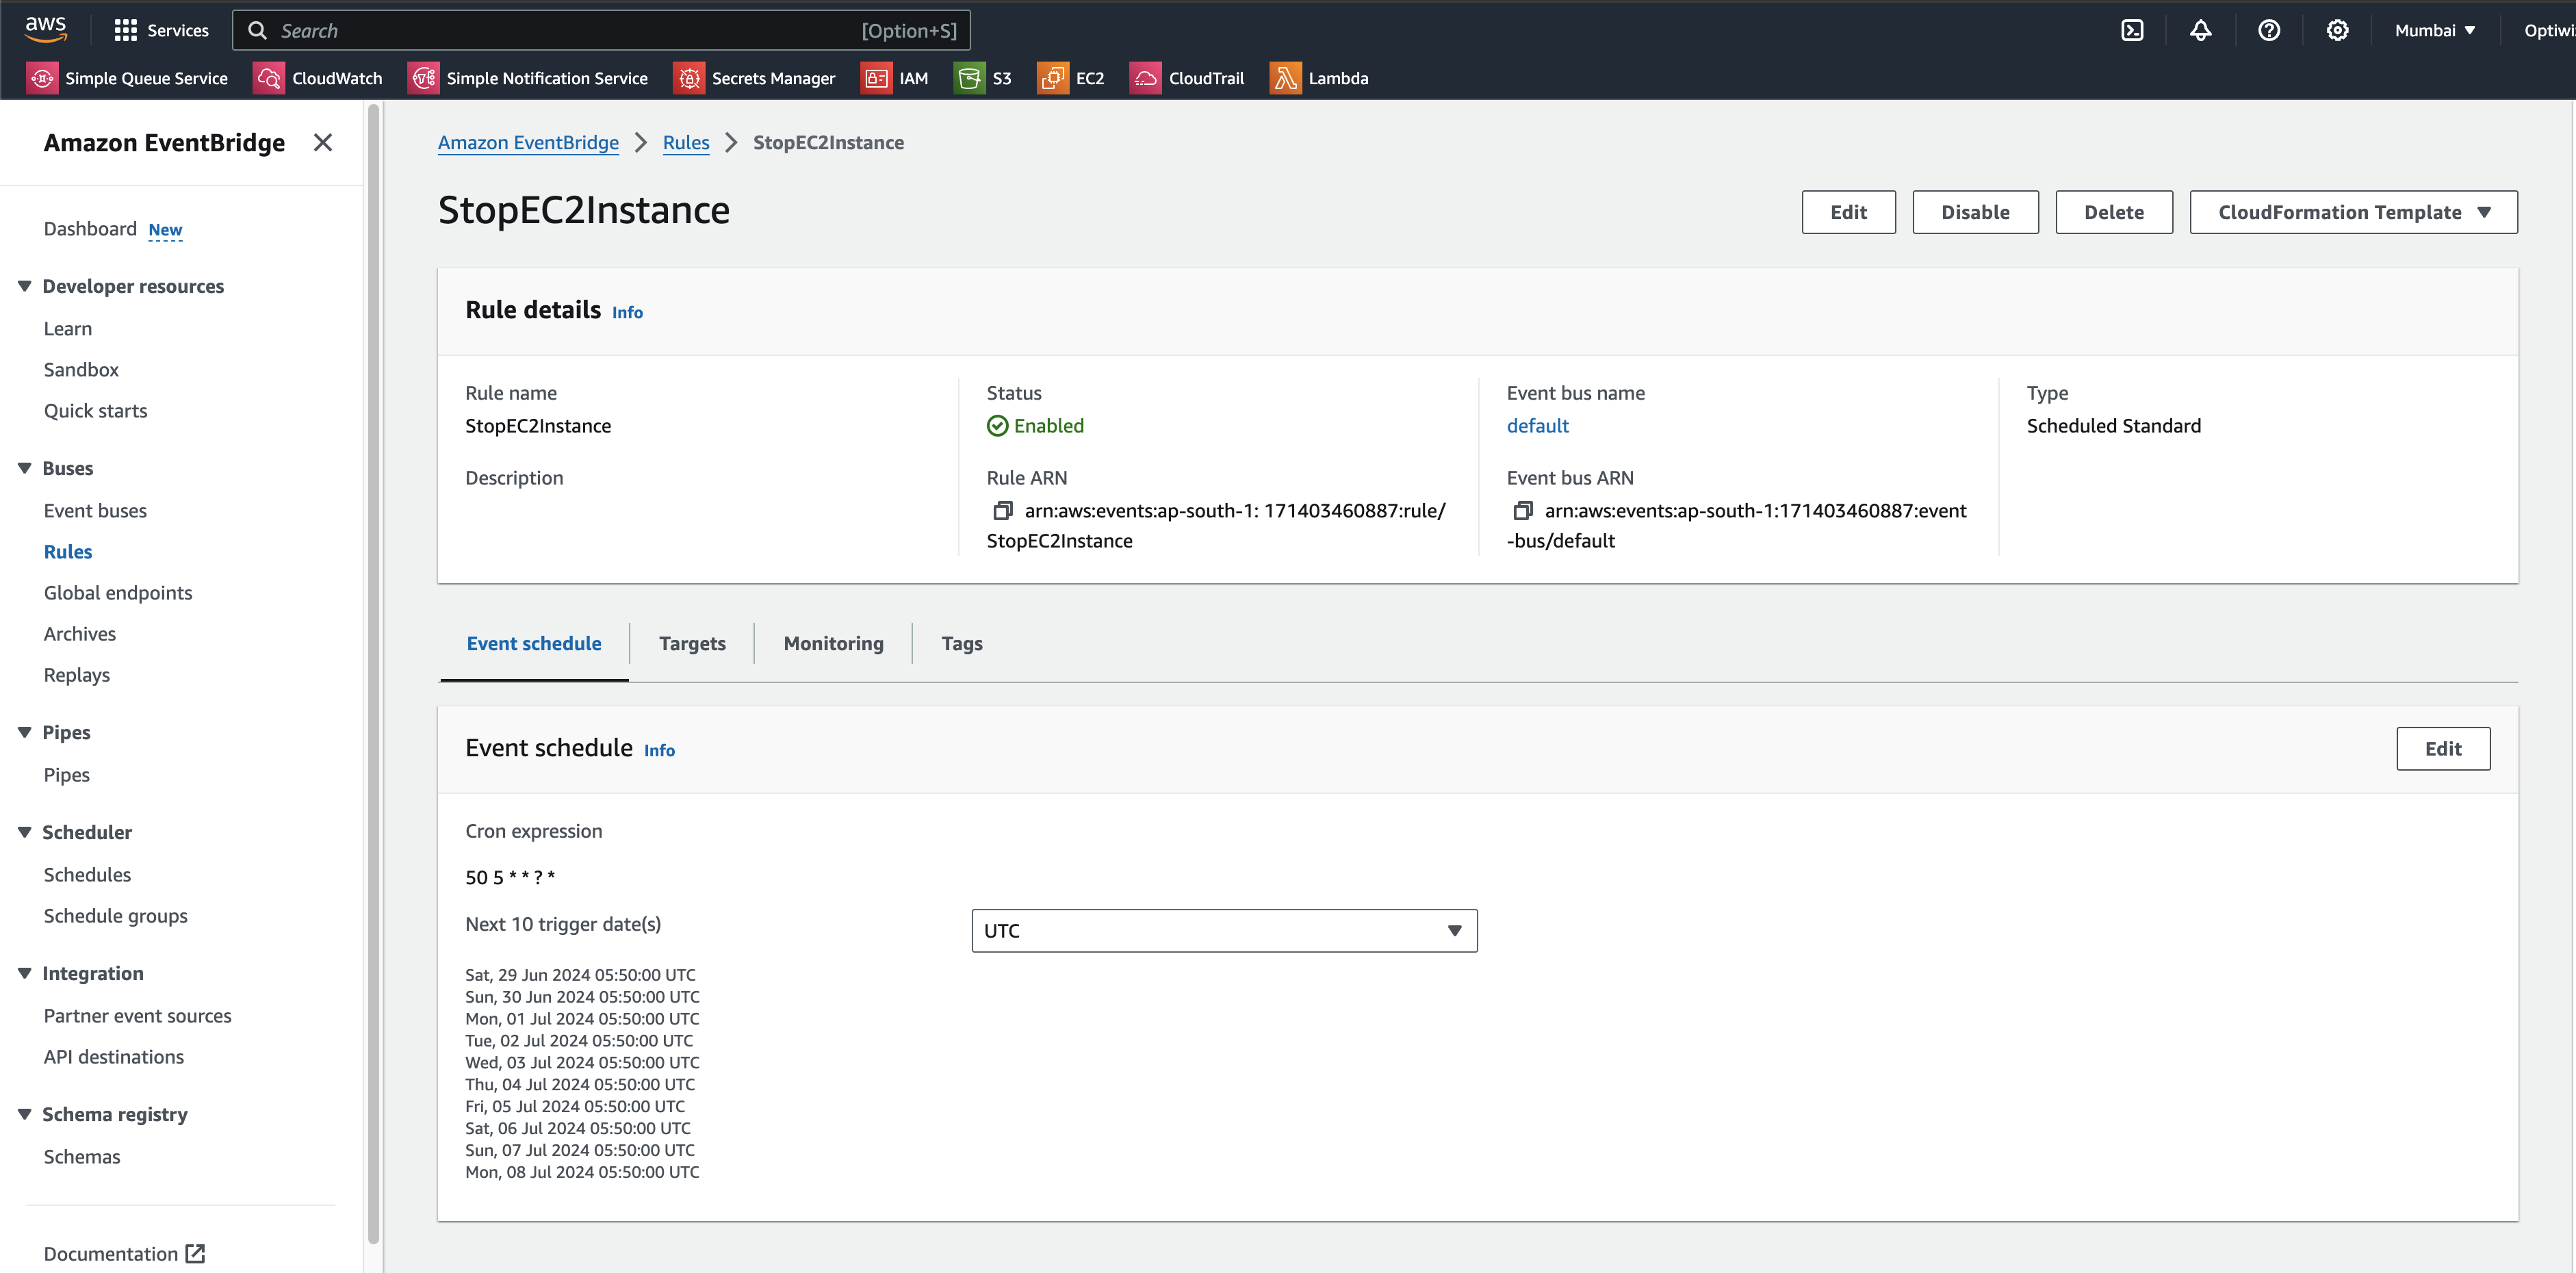Open the CloudFormation Template dropdown
This screenshot has height=1273, width=2576.
[x=2352, y=211]
